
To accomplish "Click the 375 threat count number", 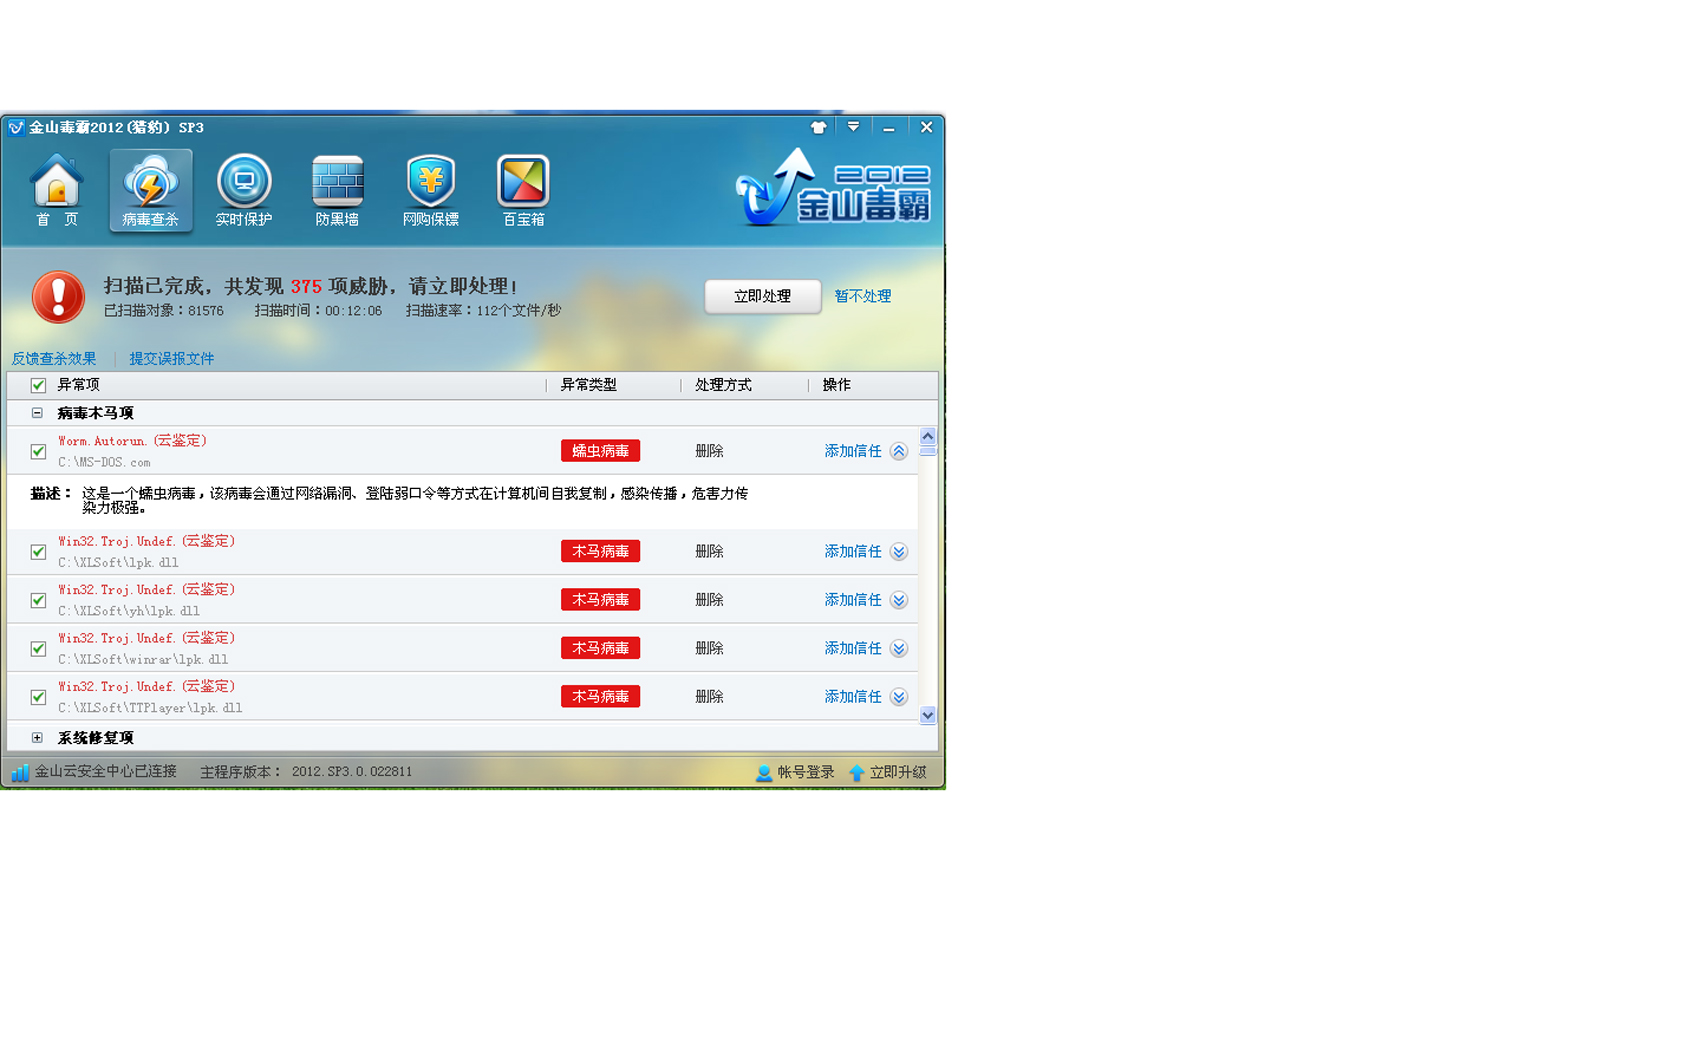I will [306, 287].
